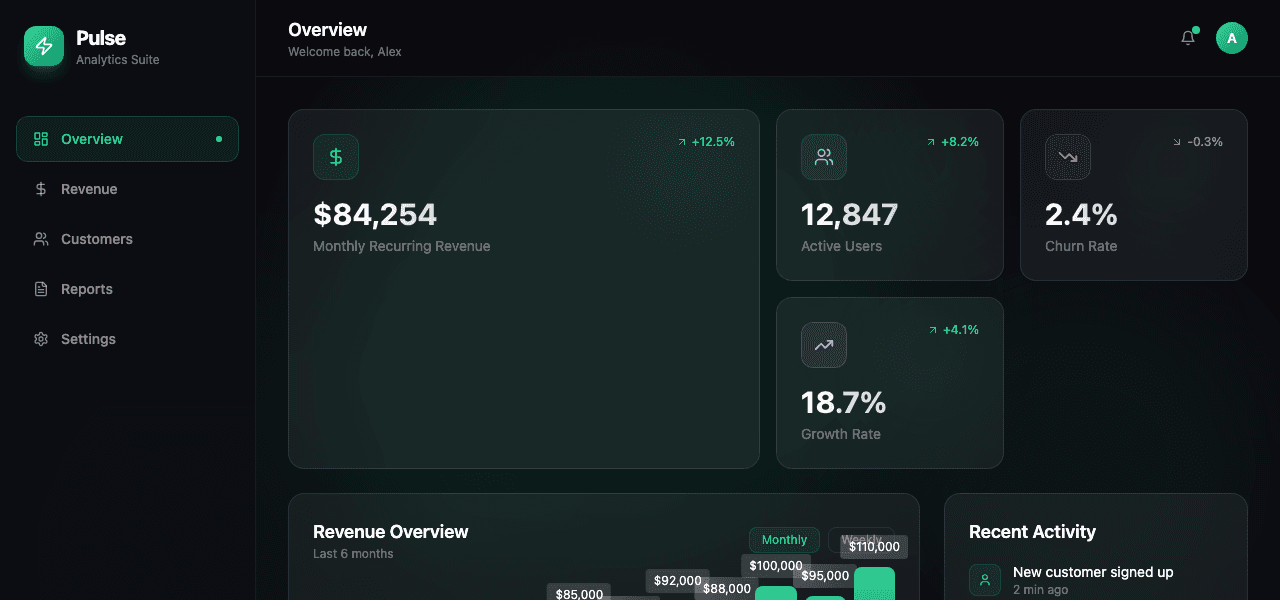Click the +8.2% change indicator

tap(953, 142)
